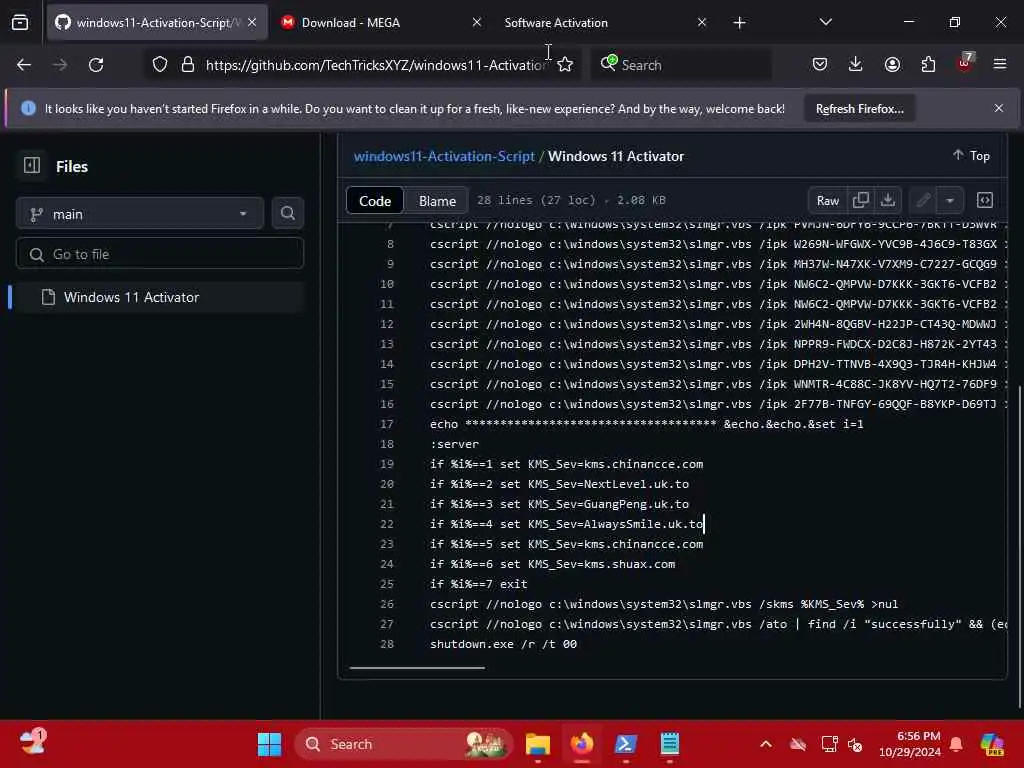Close the Download - MEGA tab
Viewport: 1024px width, 768px height.
[477, 23]
